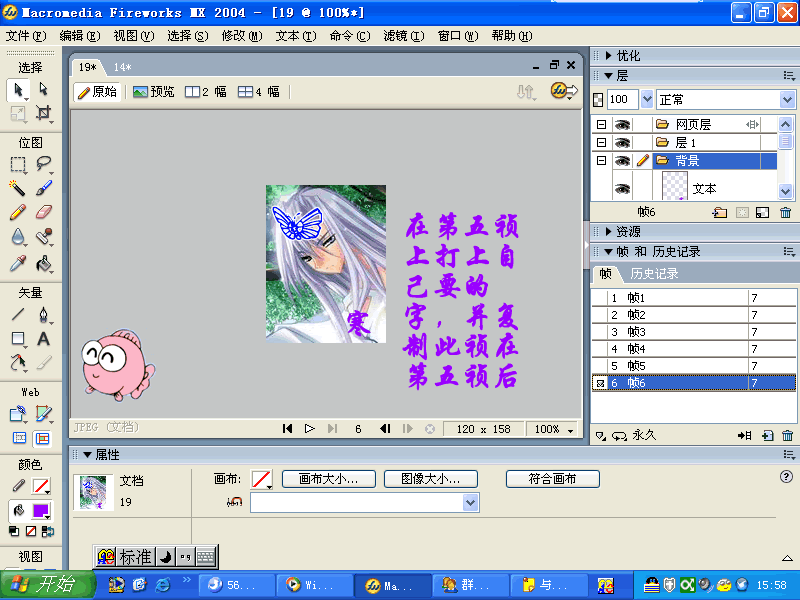This screenshot has width=800, height=600.
Task: Click the Show Slices and Hotspots icon
Action: click(42, 438)
